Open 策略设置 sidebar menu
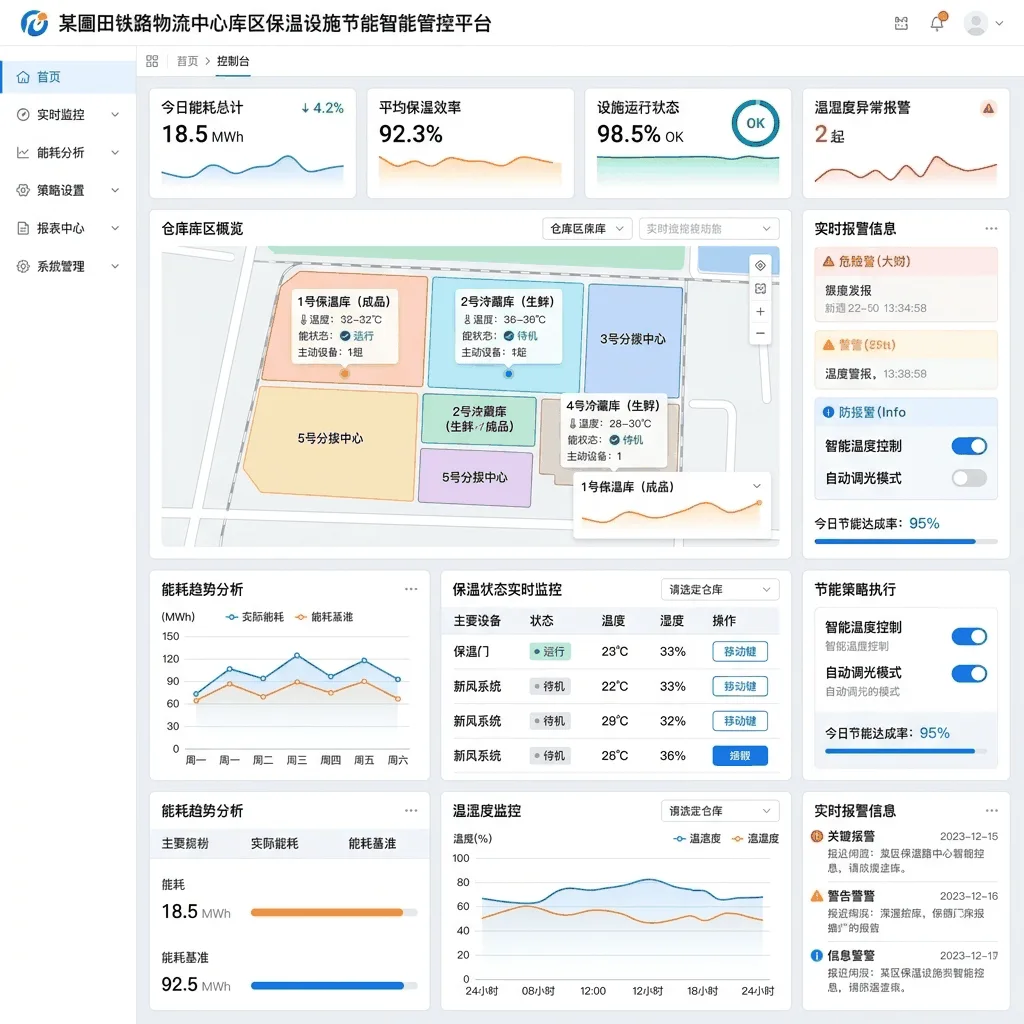Viewport: 1024px width, 1024px height. point(68,191)
